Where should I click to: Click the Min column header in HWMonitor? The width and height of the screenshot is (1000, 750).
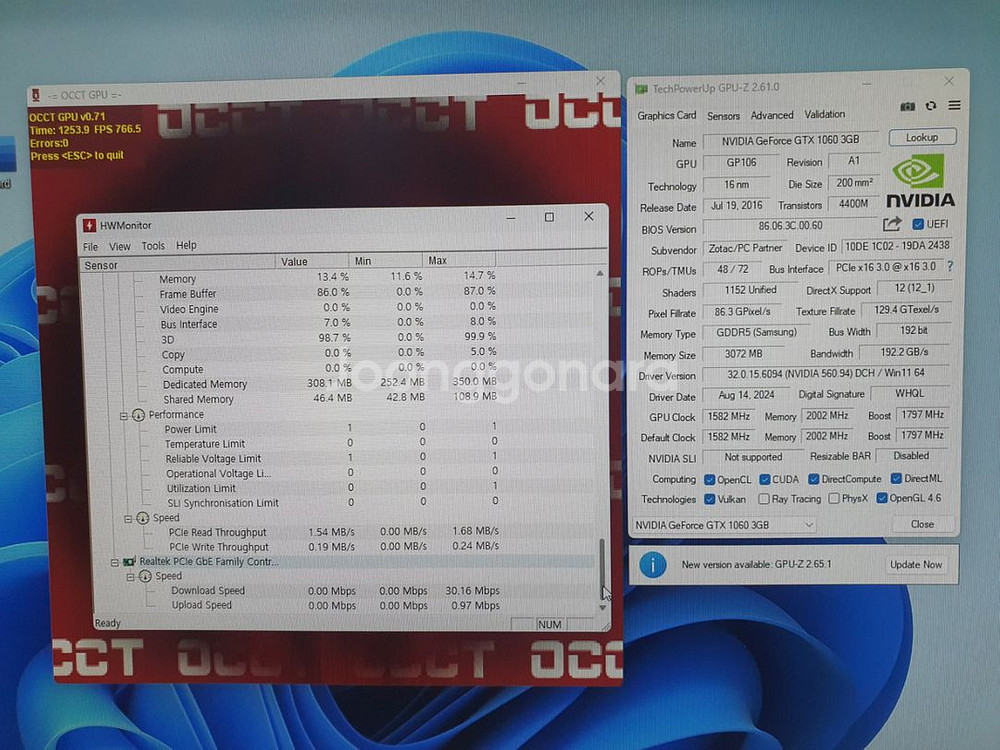[x=386, y=261]
